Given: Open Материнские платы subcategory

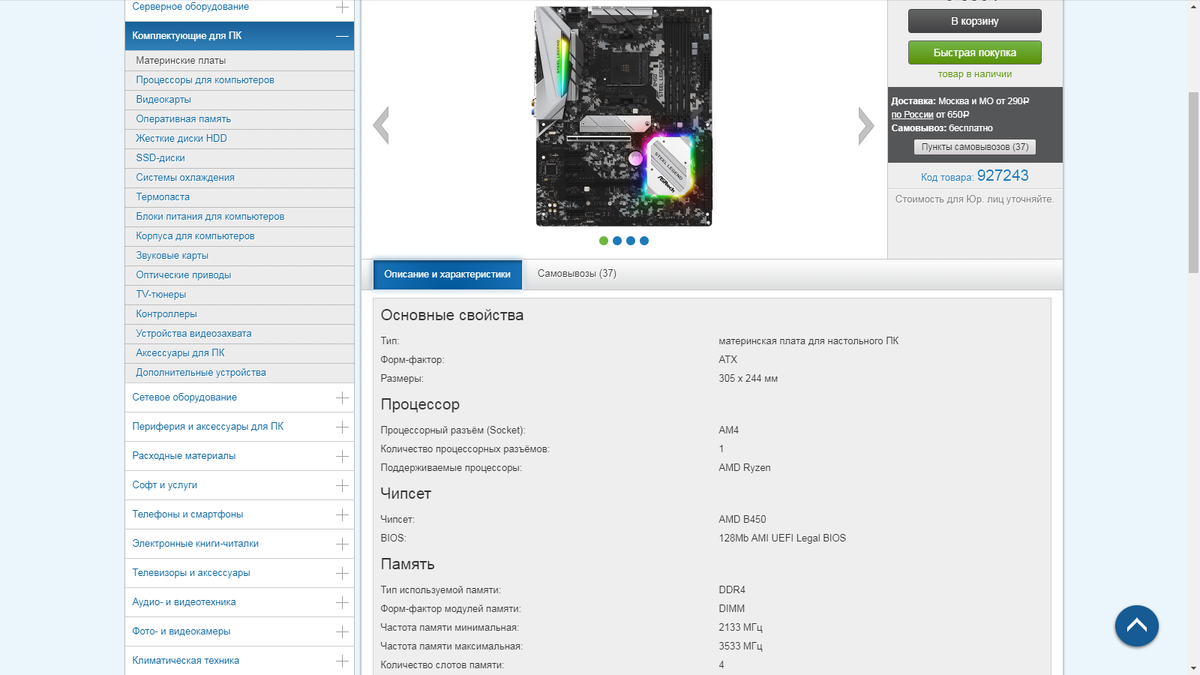Looking at the screenshot, I should tap(181, 61).
